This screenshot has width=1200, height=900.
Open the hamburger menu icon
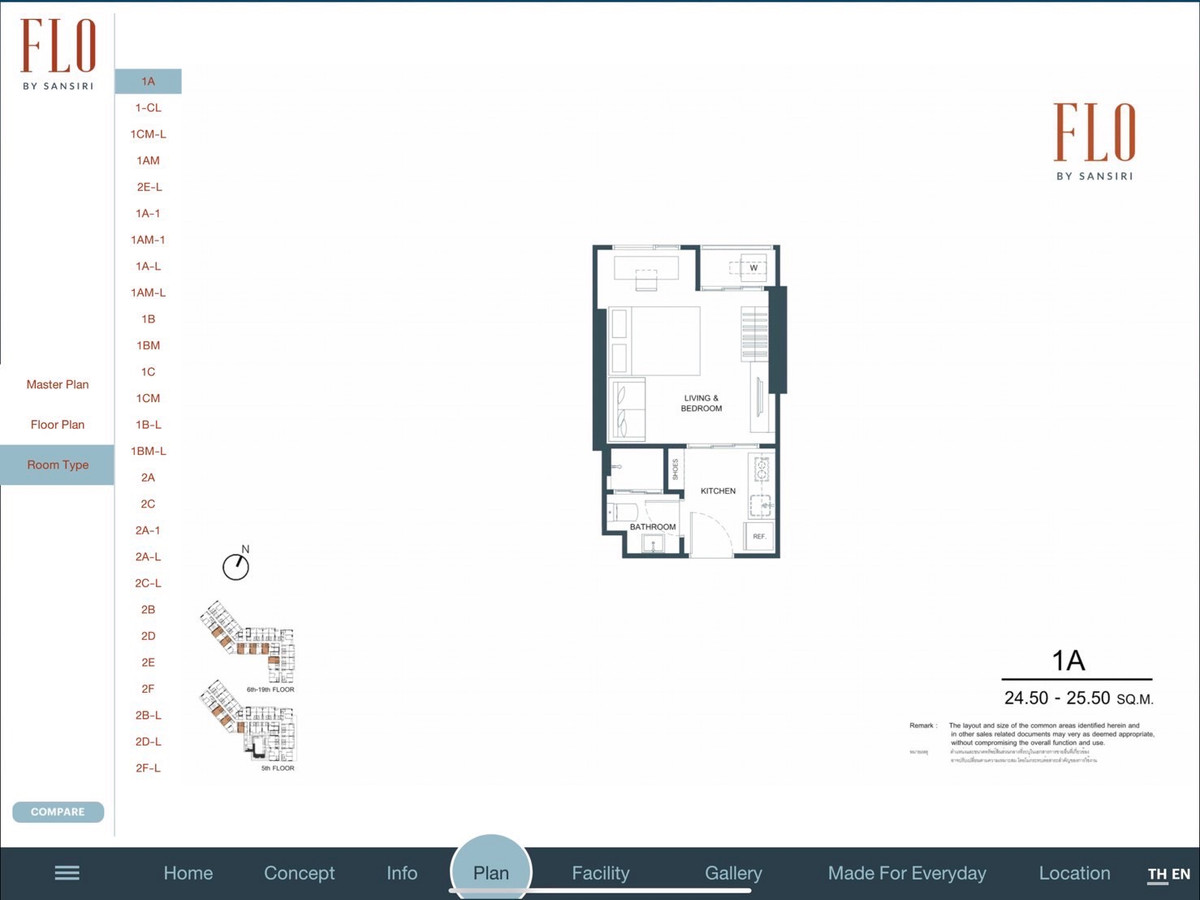67,873
